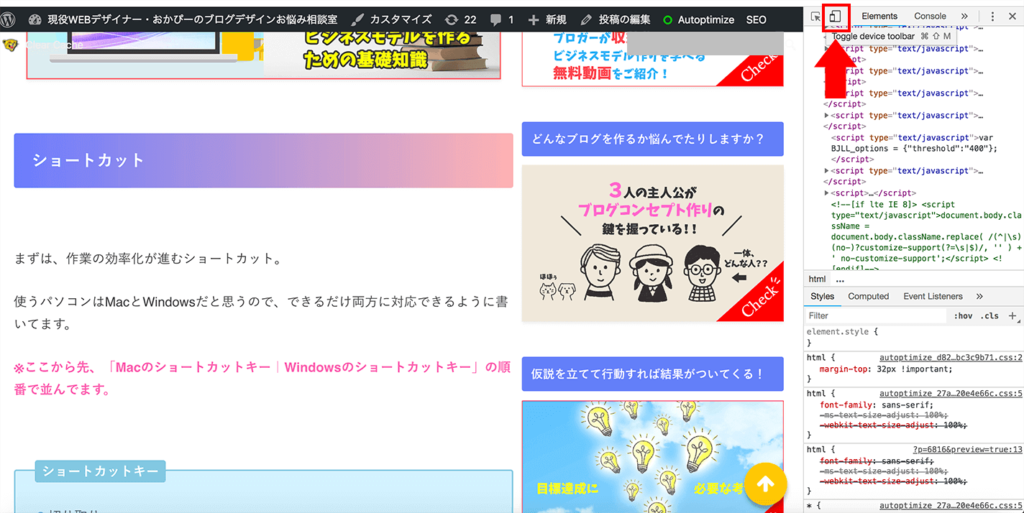This screenshot has width=1024, height=513.
Task: Click the ショートカットキー box label
Action: pos(100,471)
